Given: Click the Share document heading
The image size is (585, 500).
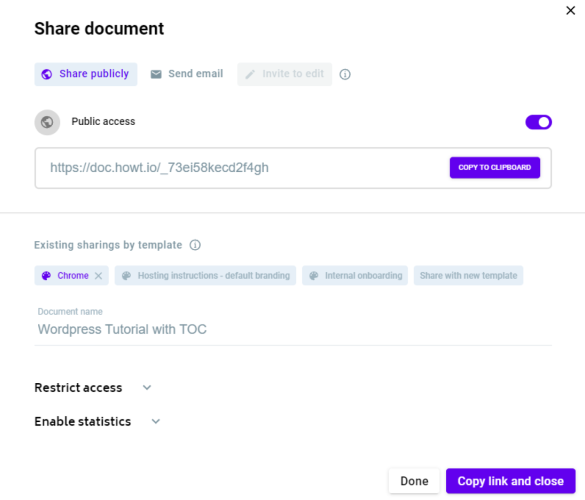Looking at the screenshot, I should click(99, 29).
